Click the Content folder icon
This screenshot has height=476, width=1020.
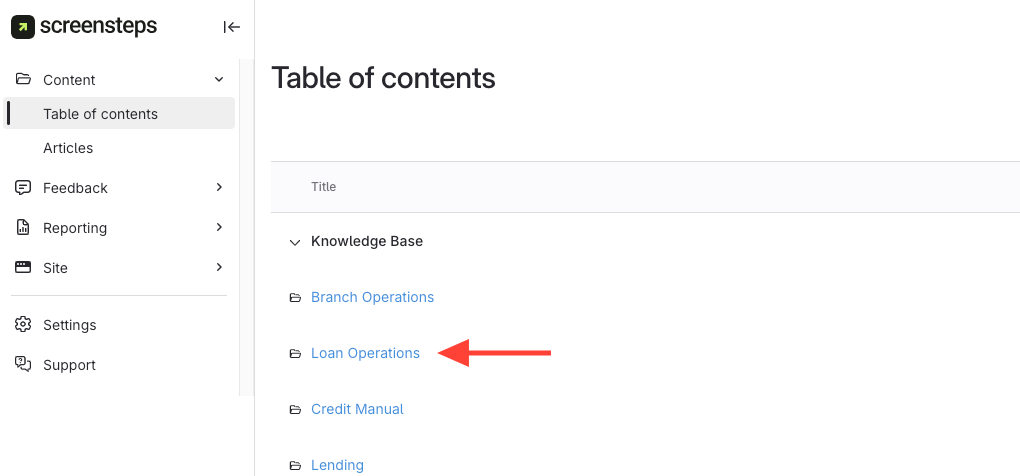(x=23, y=80)
